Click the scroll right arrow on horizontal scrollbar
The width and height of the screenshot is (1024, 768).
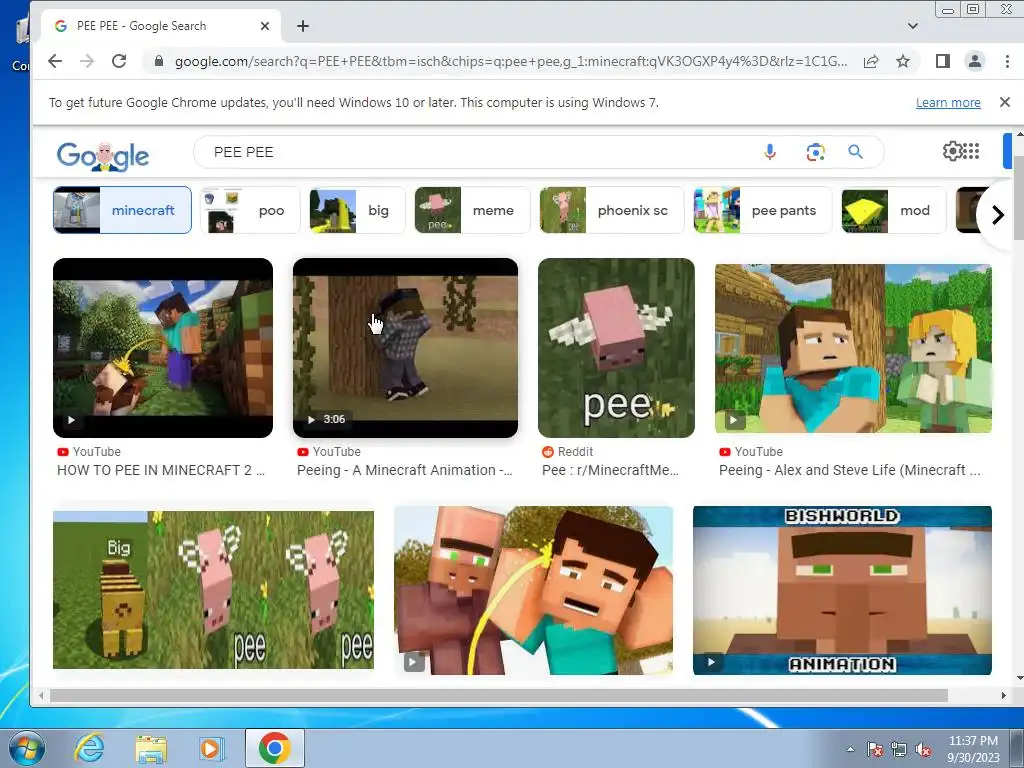(1003, 696)
